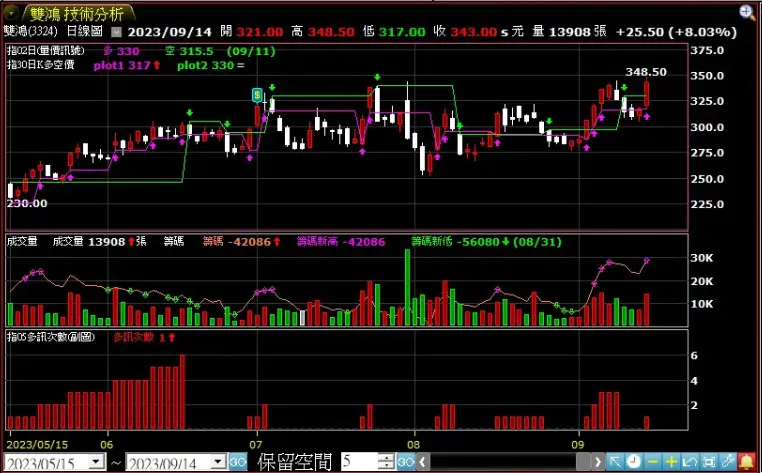
Task: Increase 保留空間 value with up stepper arrow
Action: [x=386, y=457]
